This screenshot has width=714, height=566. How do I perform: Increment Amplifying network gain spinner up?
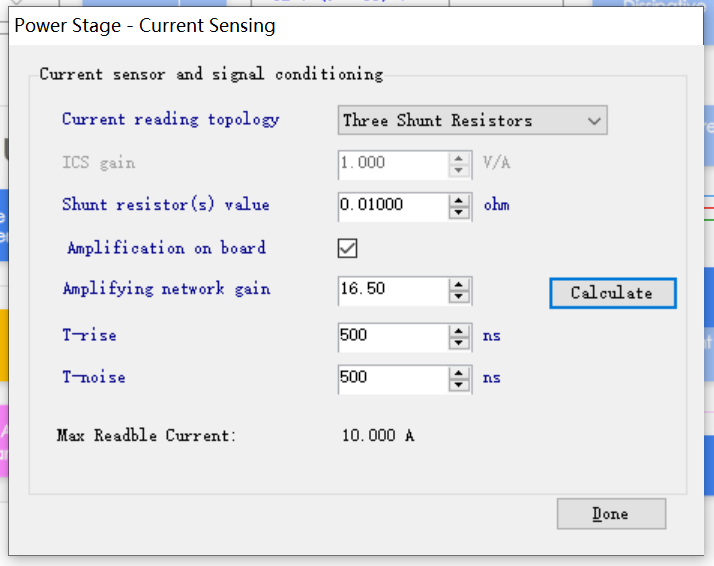(x=459, y=284)
